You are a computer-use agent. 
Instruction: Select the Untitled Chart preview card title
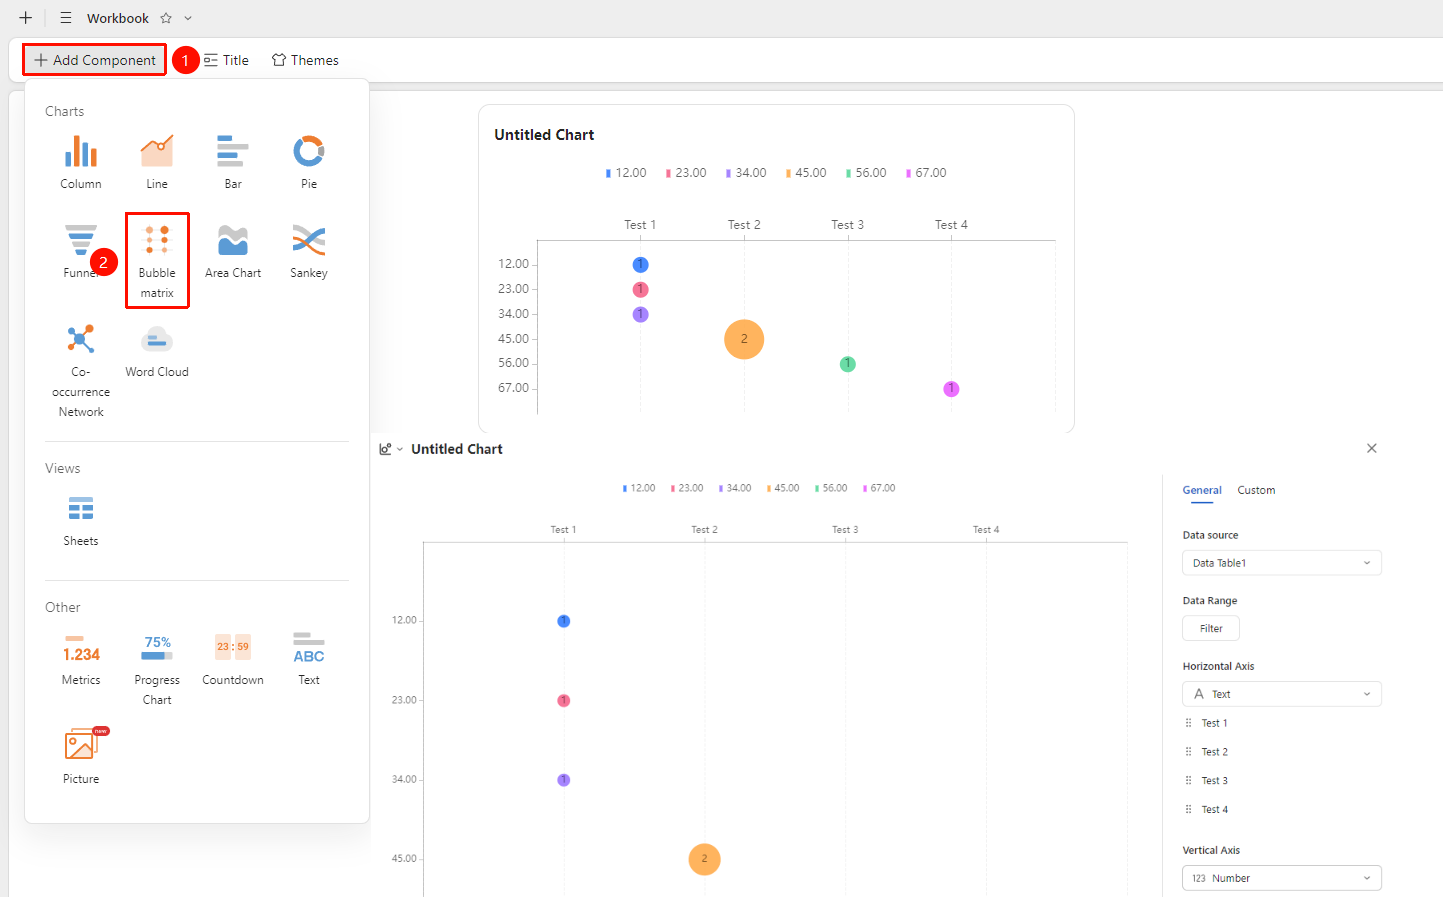pos(544,135)
